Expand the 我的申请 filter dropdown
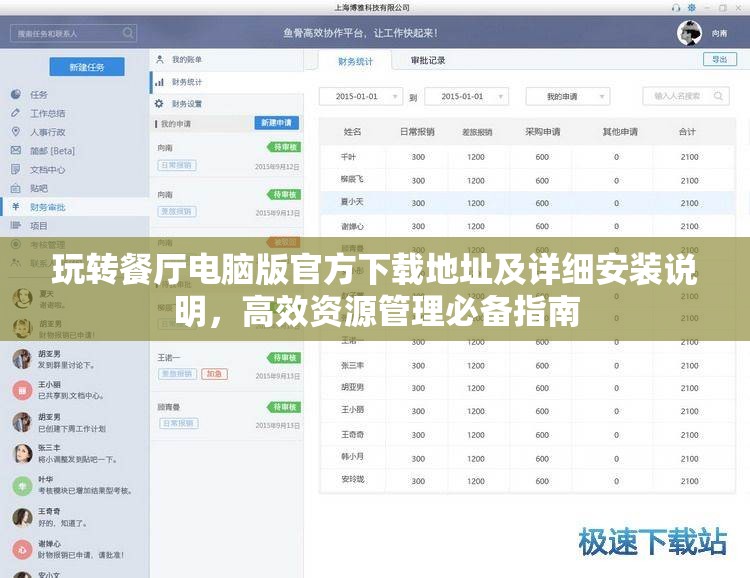The width and height of the screenshot is (750, 578). click(x=568, y=96)
